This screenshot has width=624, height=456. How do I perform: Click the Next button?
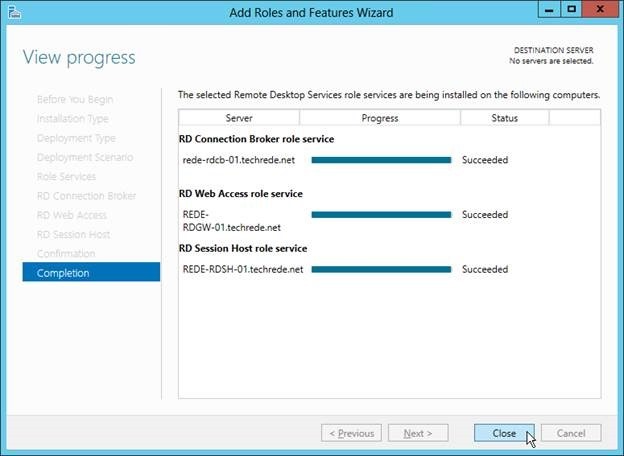click(418, 433)
